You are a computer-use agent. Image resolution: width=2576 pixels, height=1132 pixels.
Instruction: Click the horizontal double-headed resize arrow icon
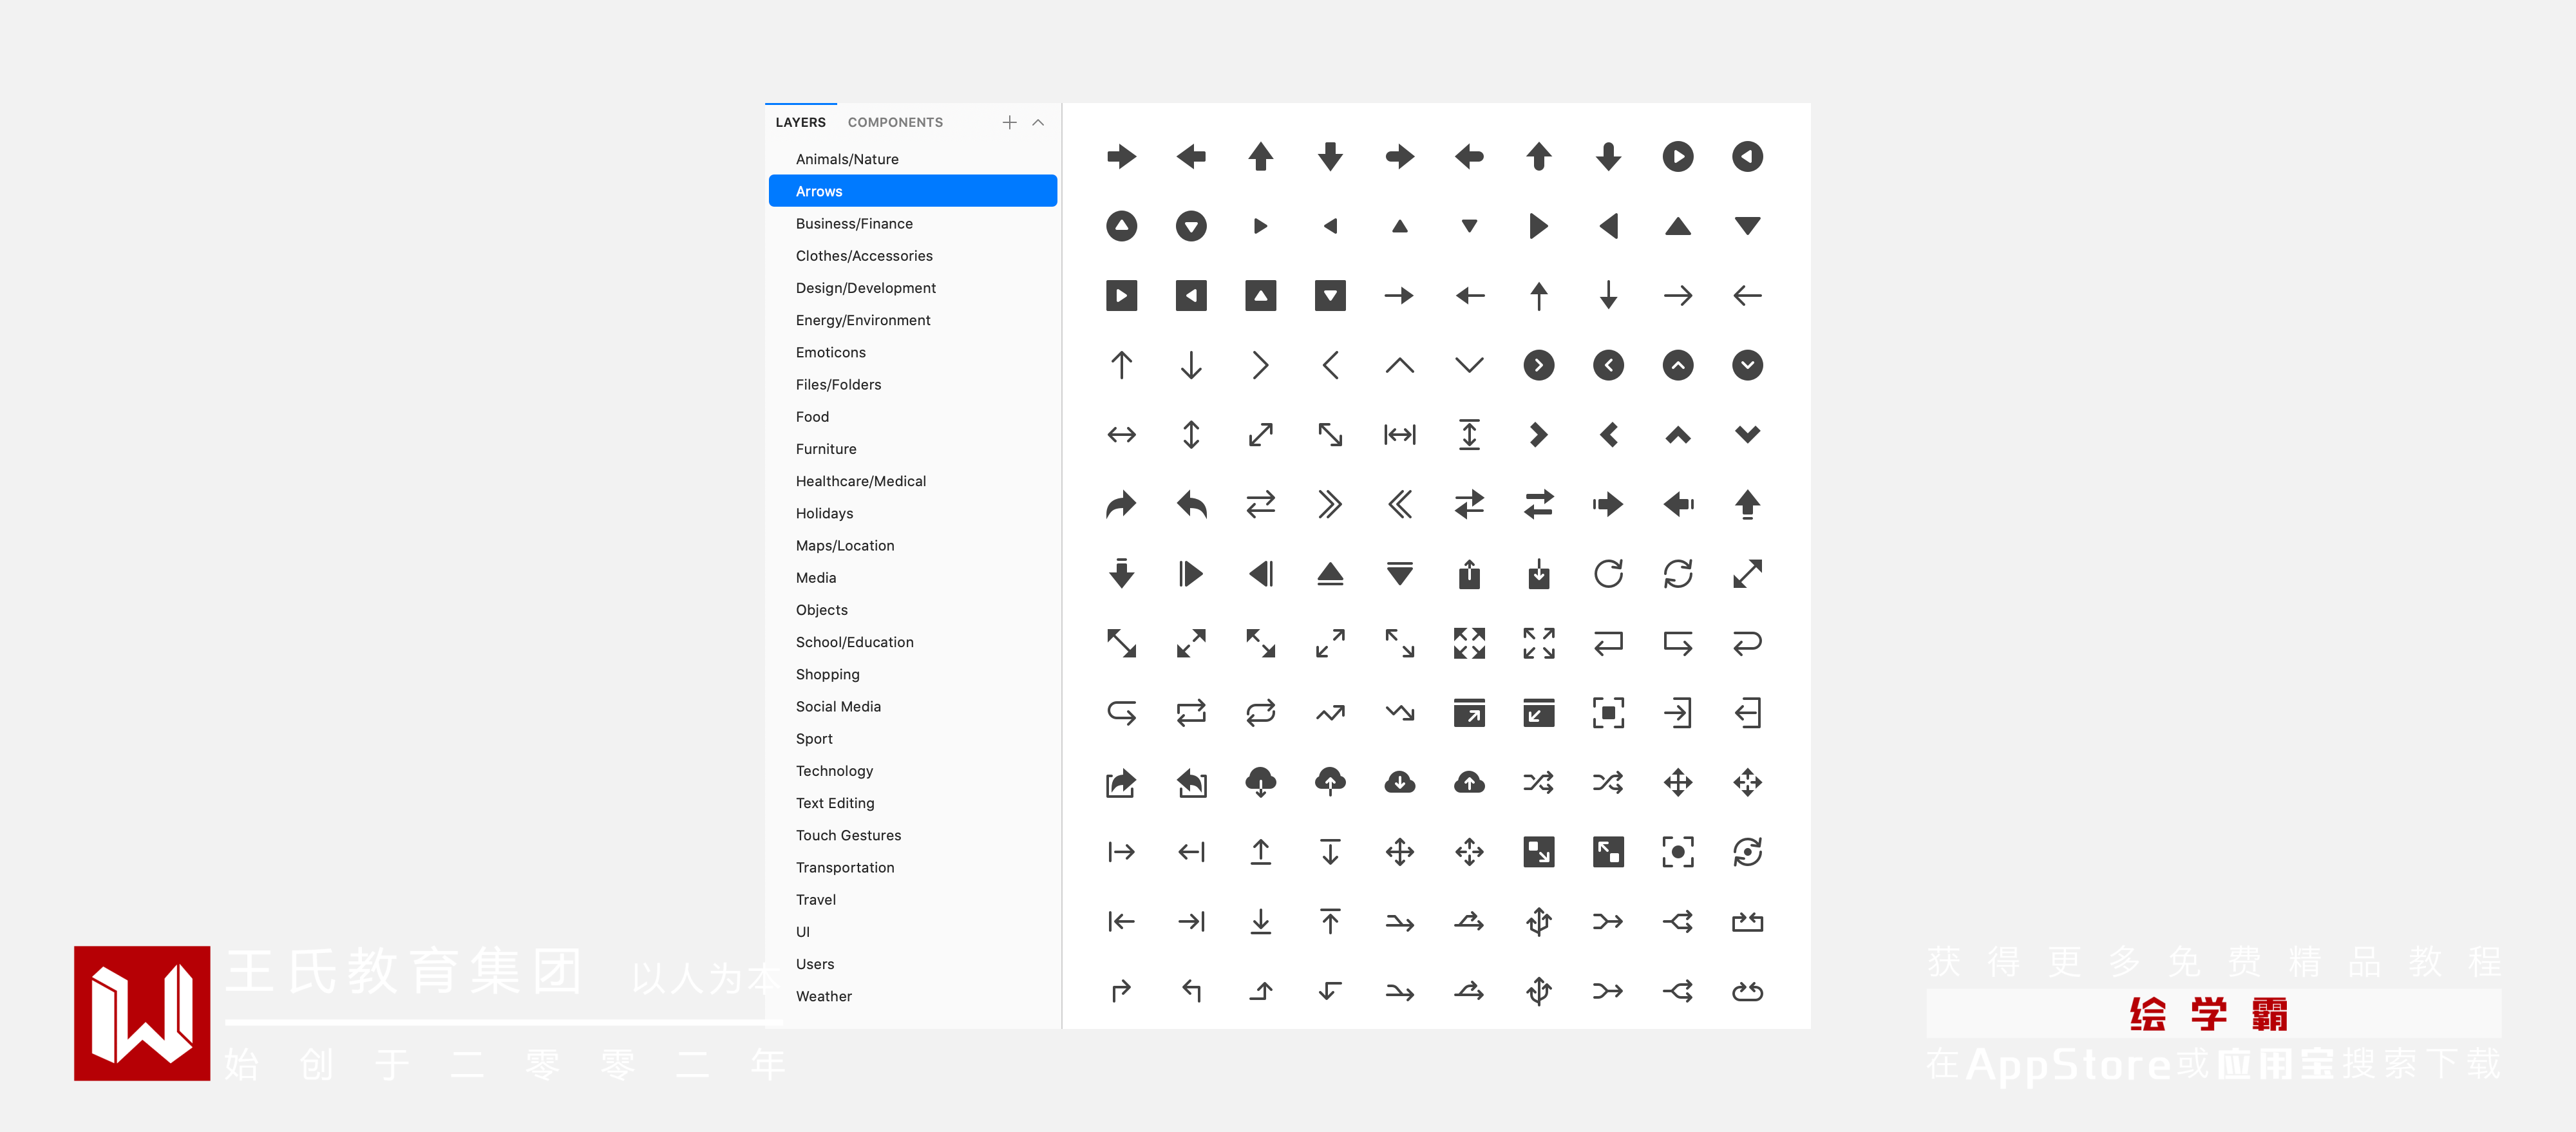point(1121,435)
